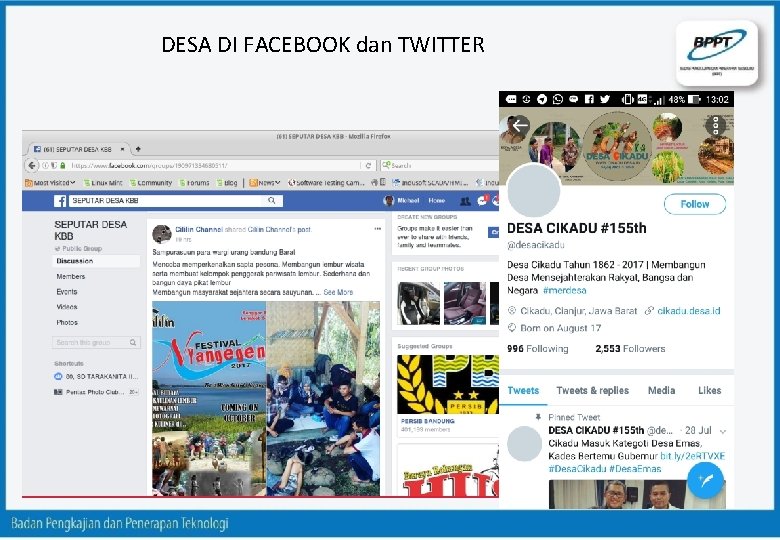Open Facebook friend requests icon
780x540 pixels.
[465, 201]
